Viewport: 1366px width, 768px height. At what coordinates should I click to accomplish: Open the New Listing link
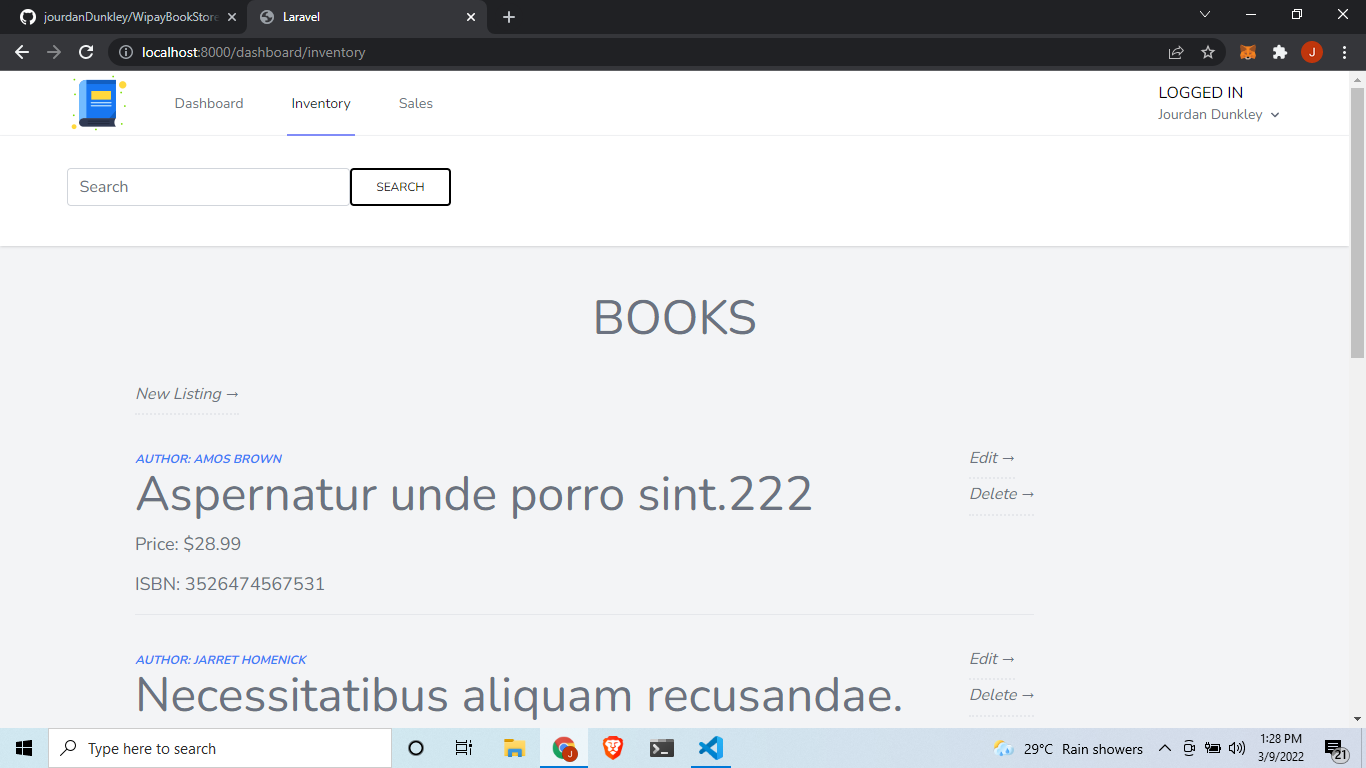(x=186, y=393)
